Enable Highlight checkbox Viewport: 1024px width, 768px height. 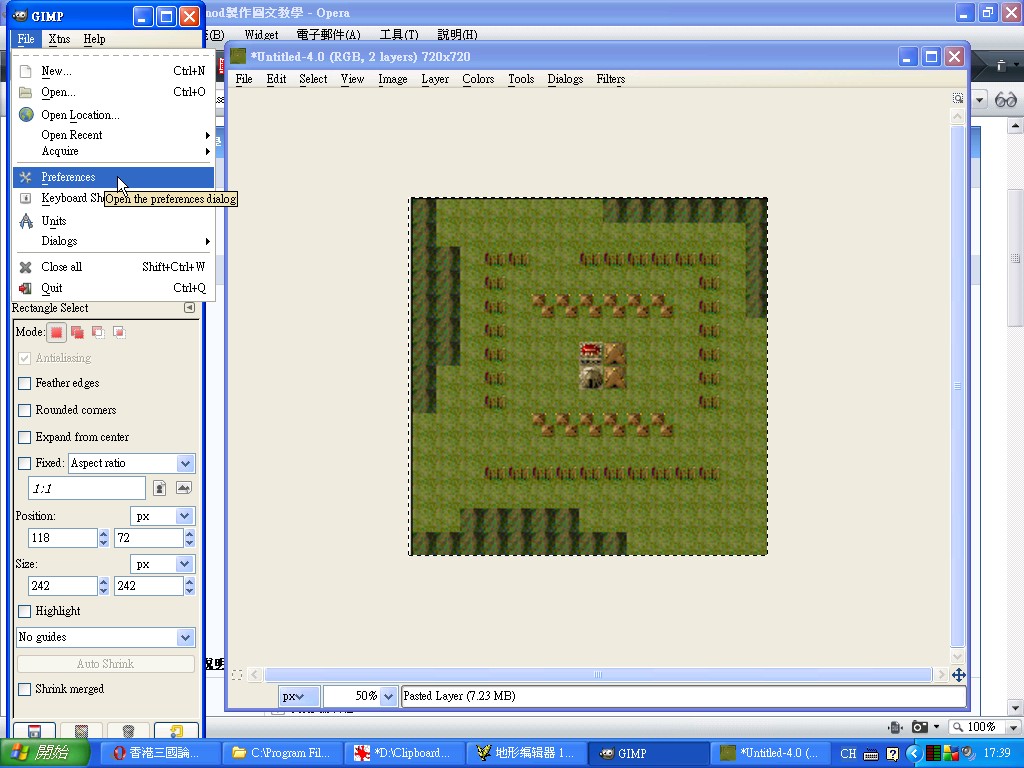click(25, 611)
